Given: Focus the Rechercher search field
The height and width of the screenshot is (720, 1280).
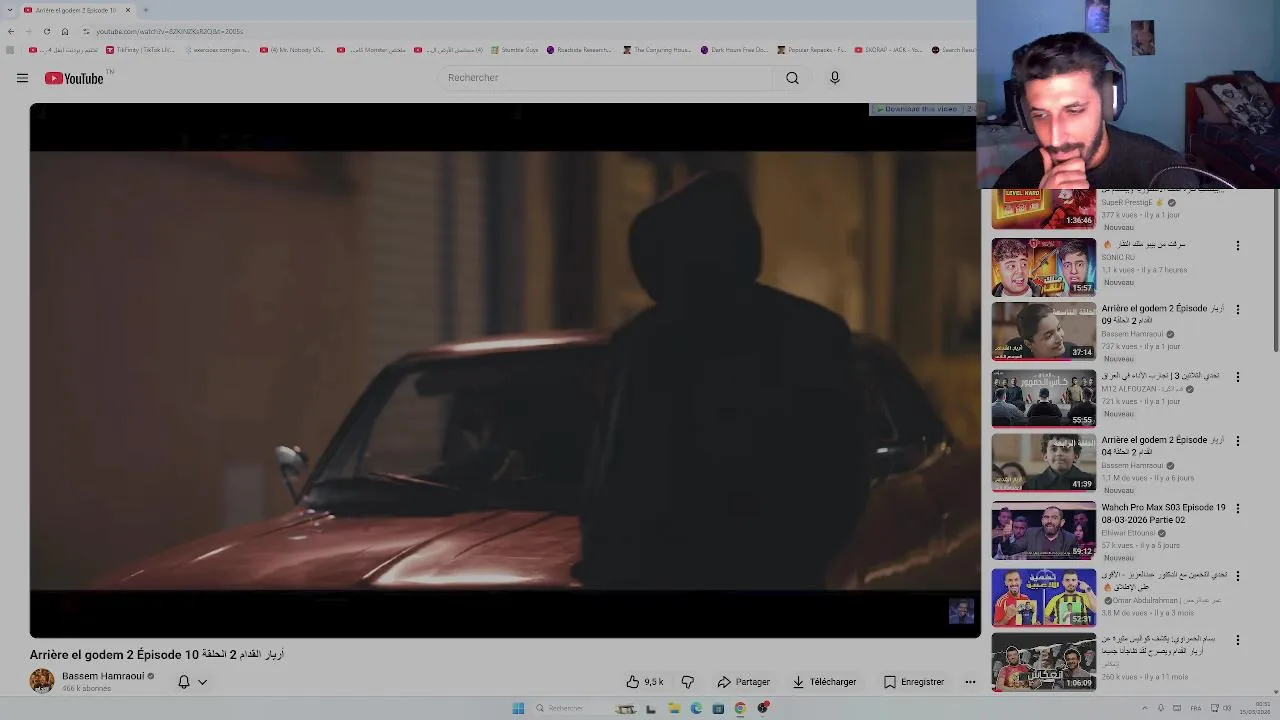Looking at the screenshot, I should (x=605, y=78).
